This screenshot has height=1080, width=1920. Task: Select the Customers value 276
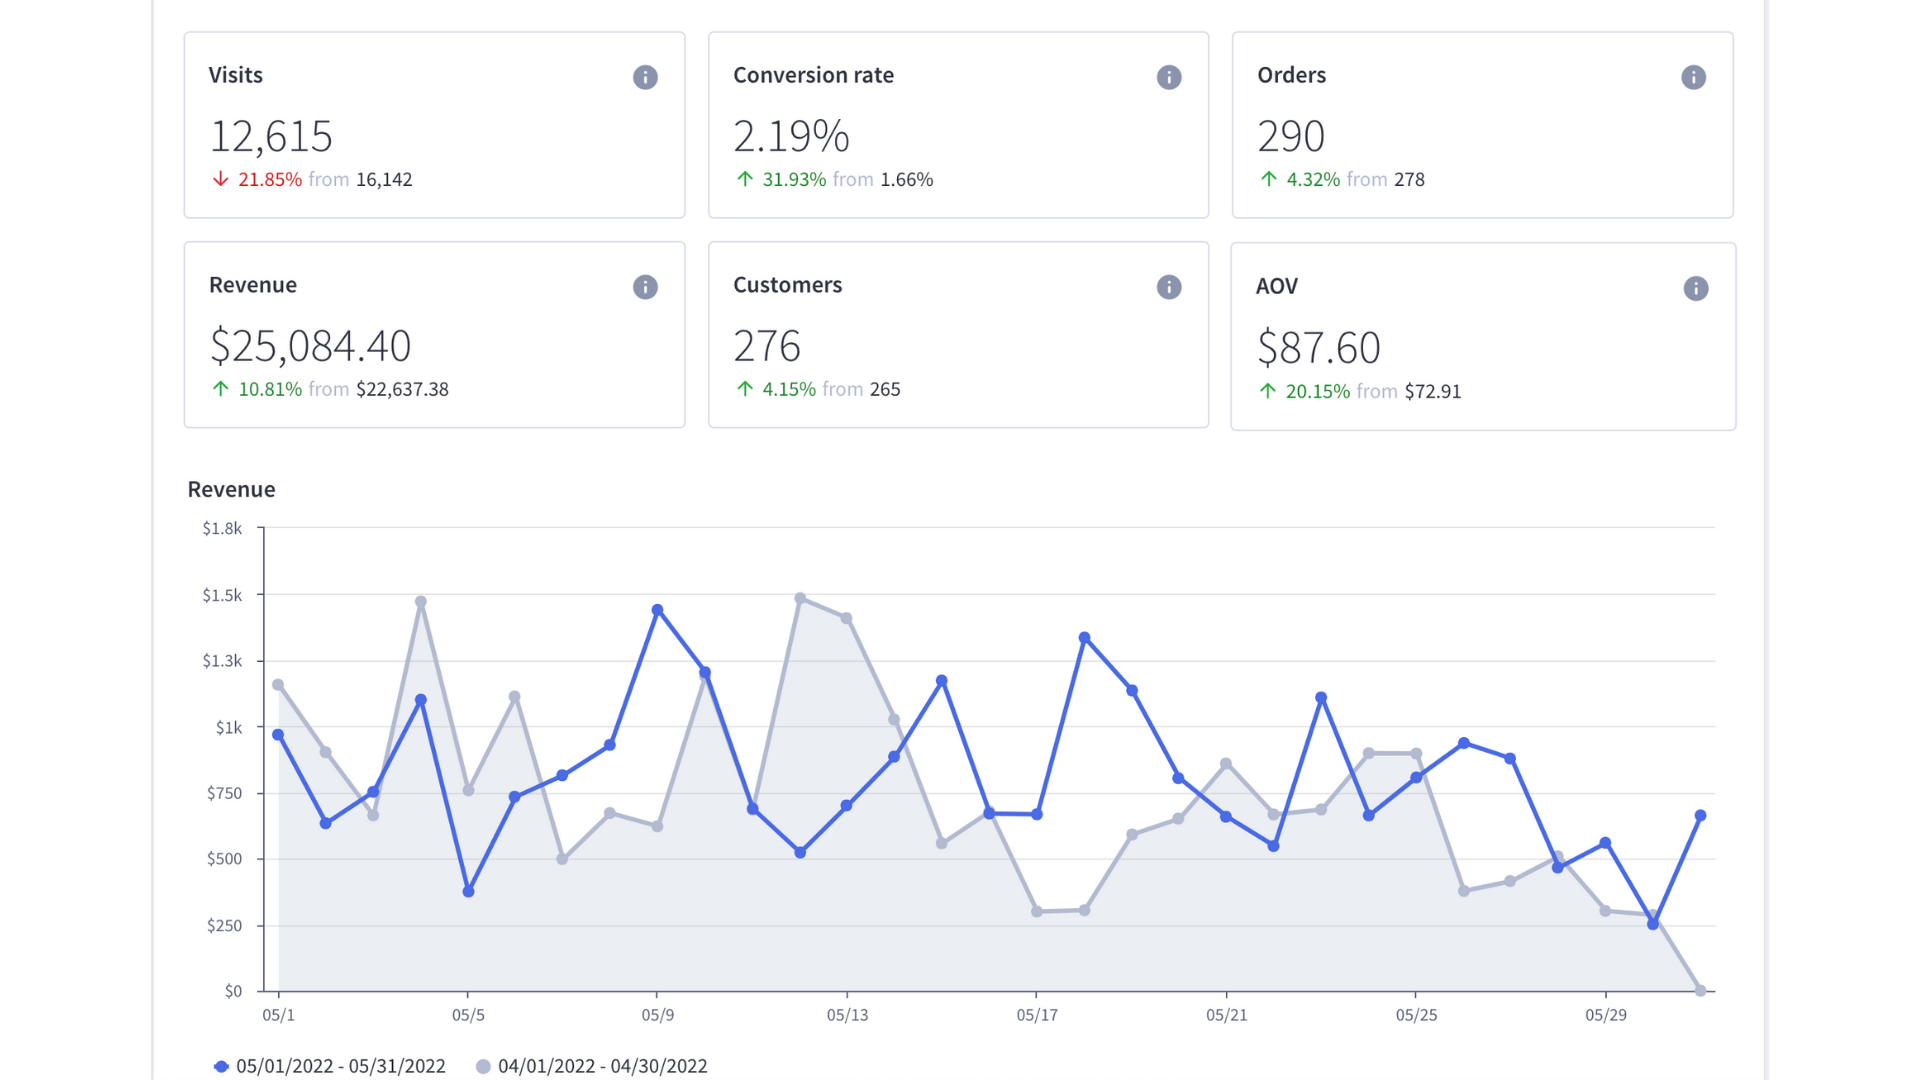pos(767,346)
